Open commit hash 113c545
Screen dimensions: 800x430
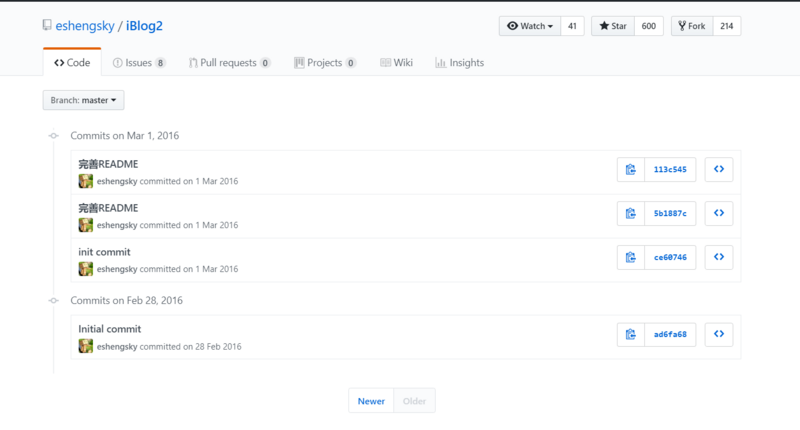tap(670, 169)
